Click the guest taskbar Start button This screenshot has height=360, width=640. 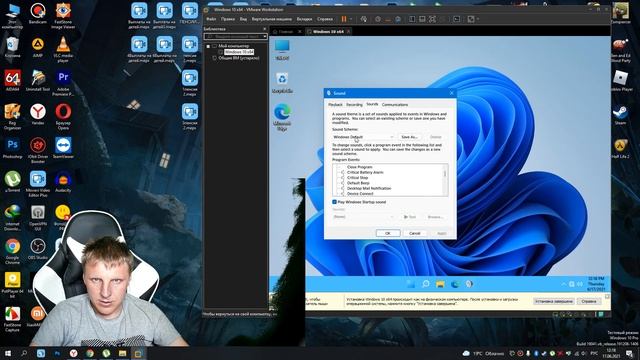[411, 284]
